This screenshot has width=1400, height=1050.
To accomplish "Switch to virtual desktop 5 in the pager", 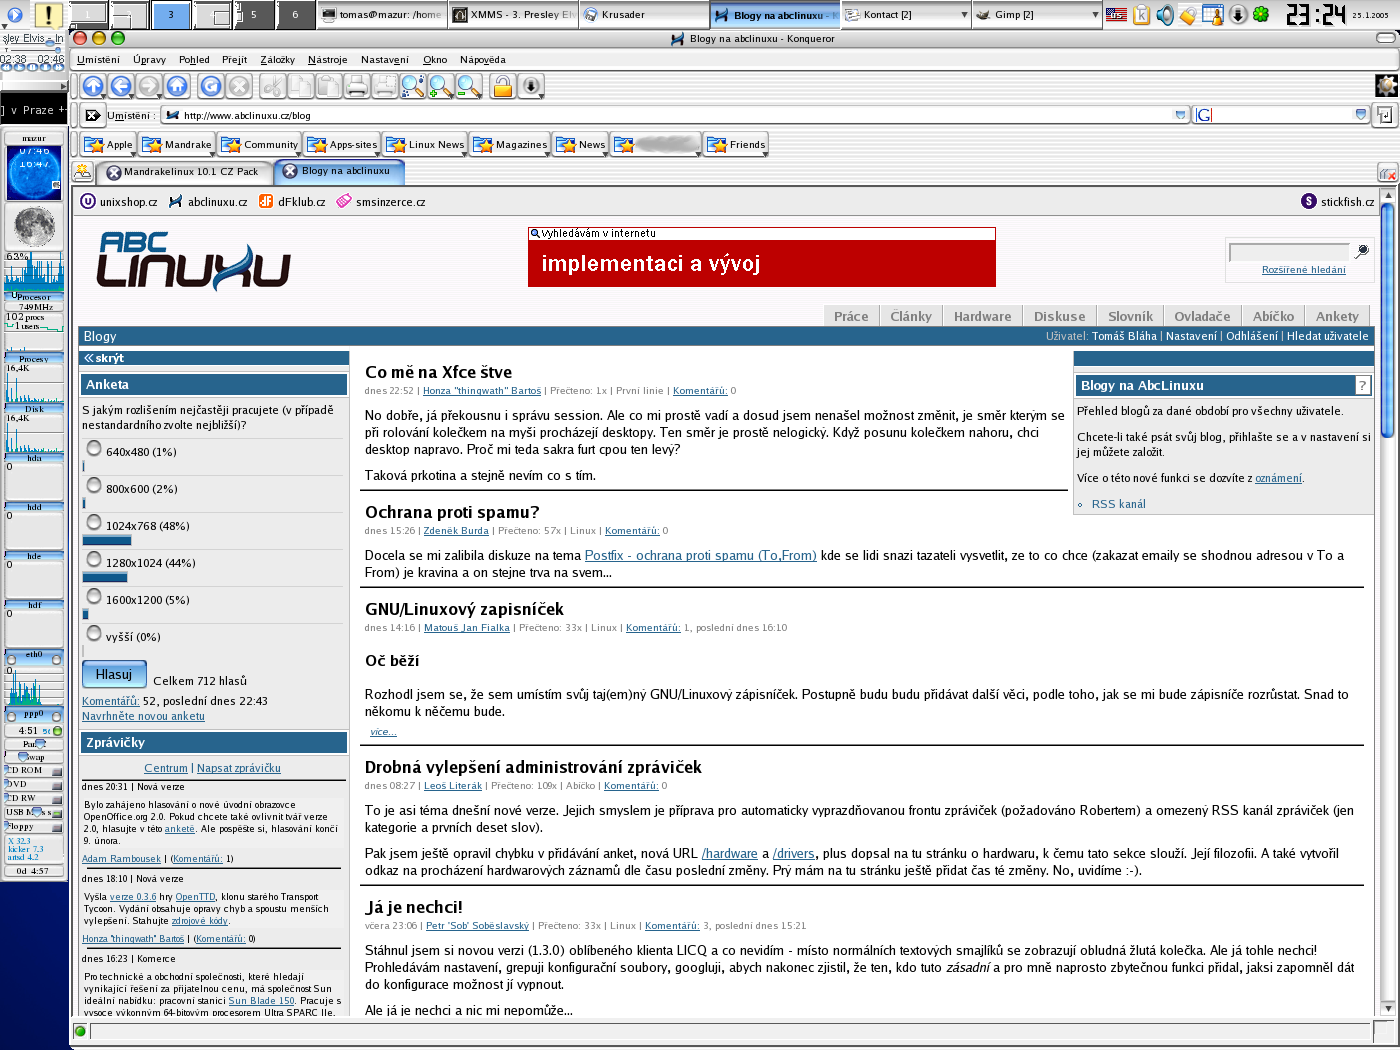I will pos(254,15).
